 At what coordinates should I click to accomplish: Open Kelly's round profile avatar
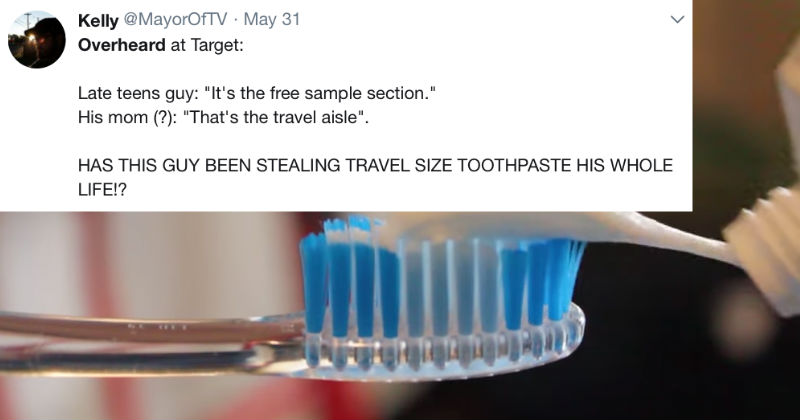coord(37,39)
